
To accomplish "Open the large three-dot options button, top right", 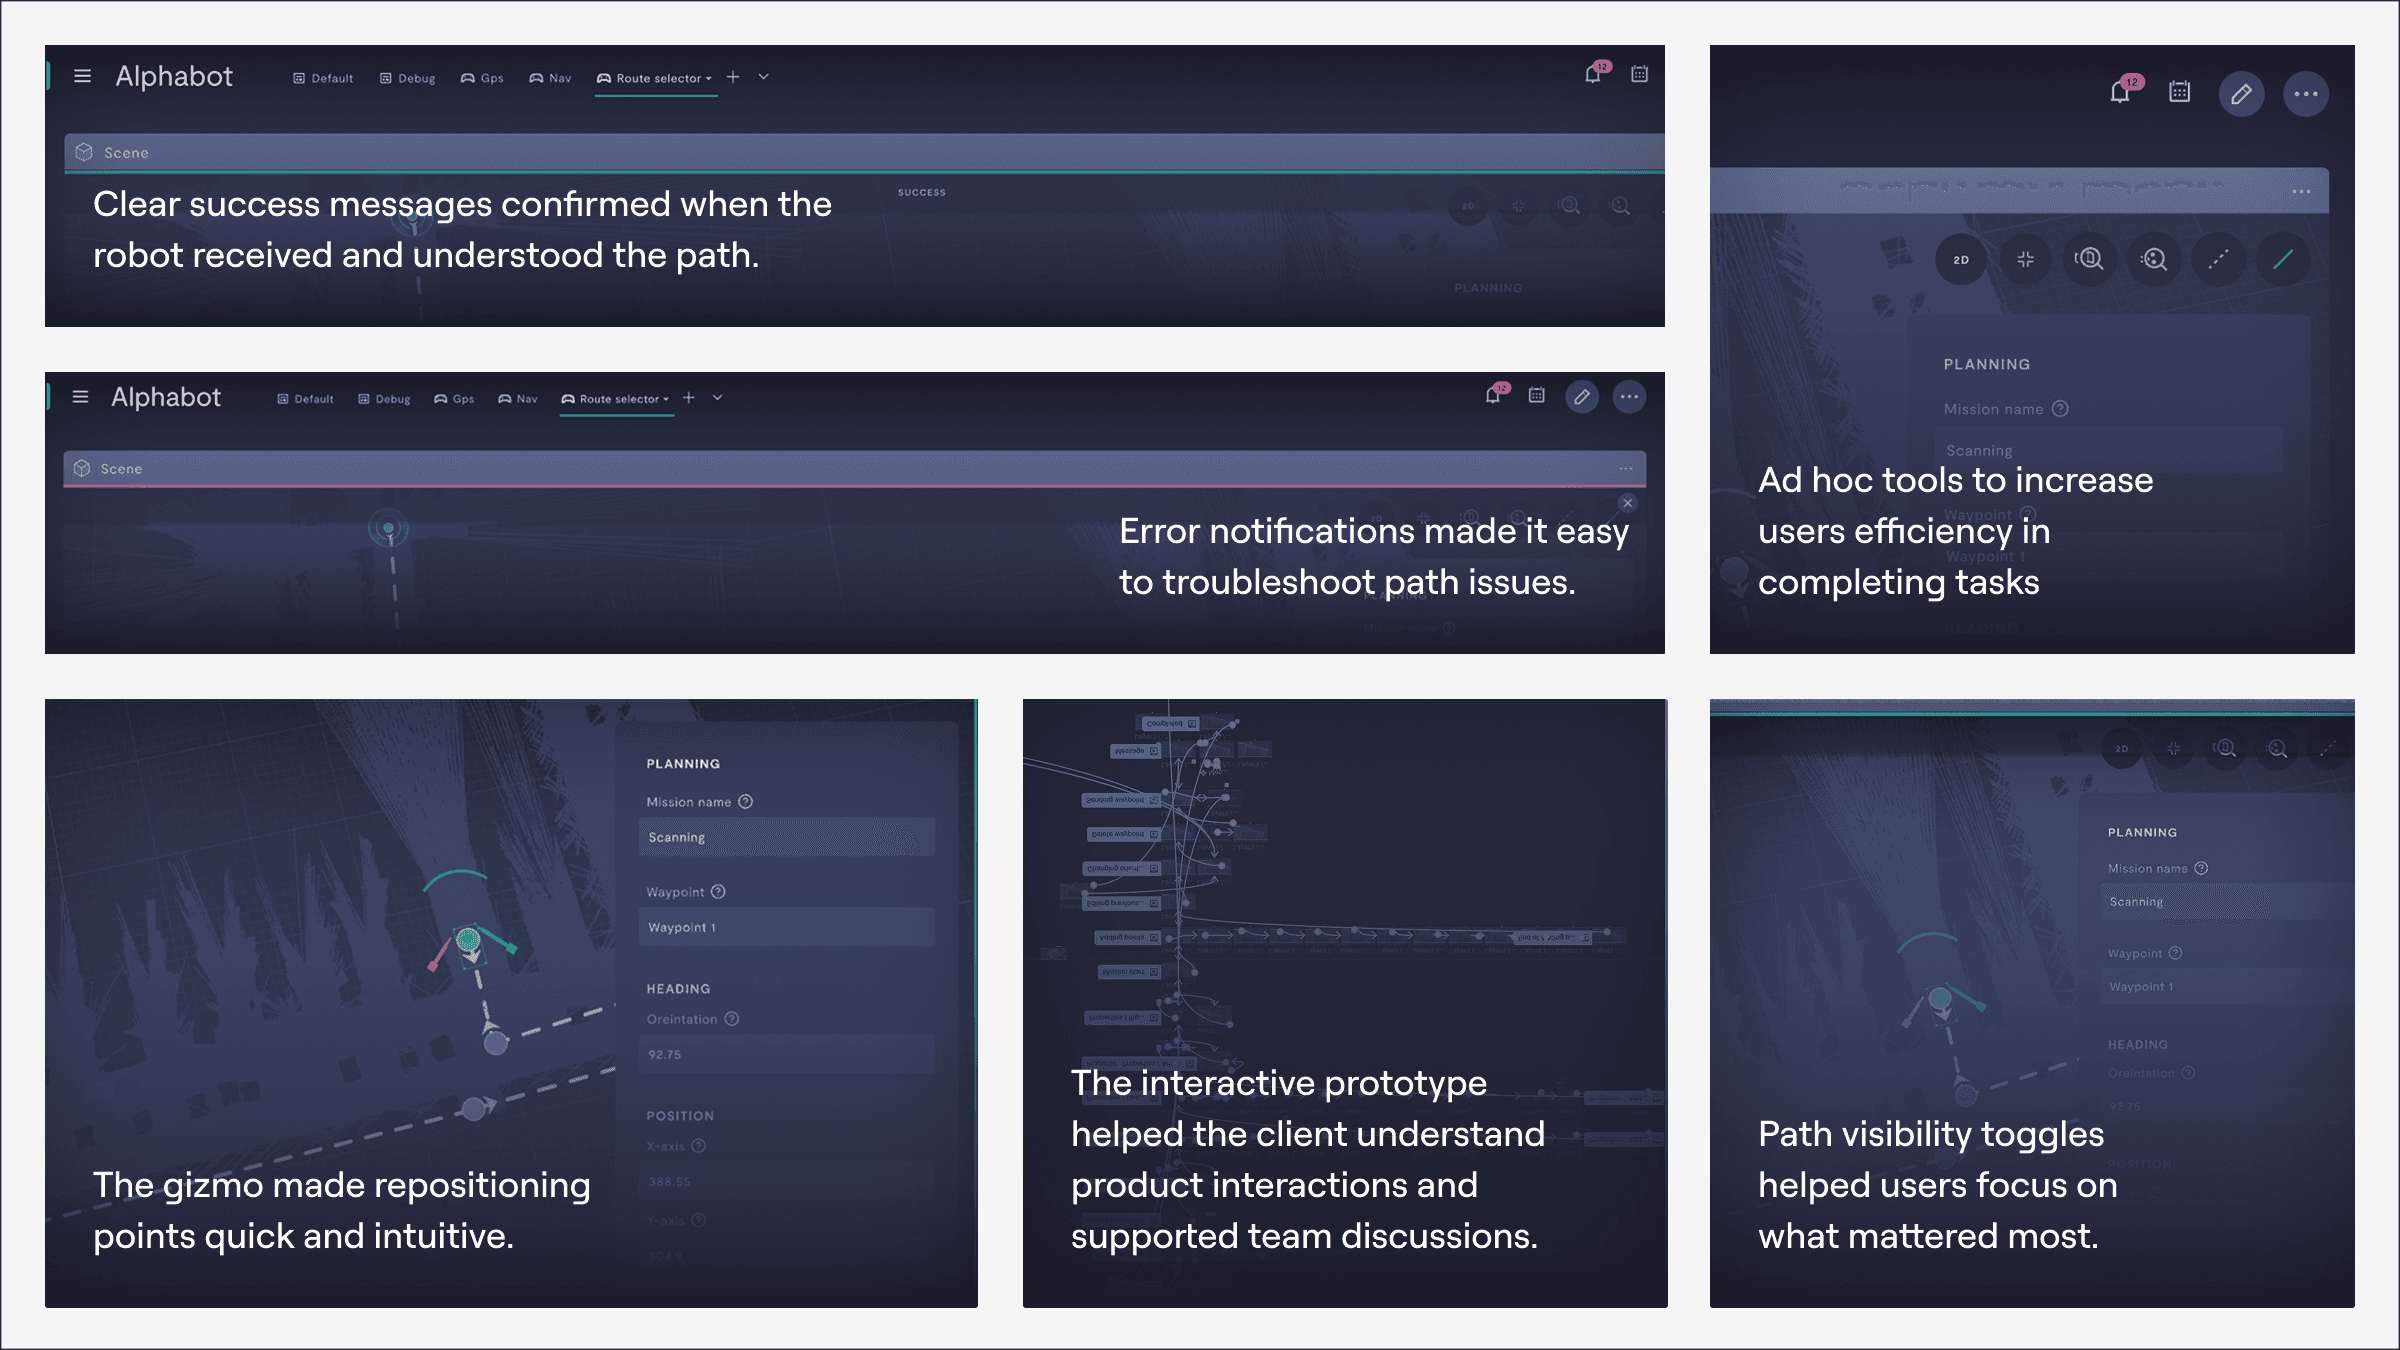I will (2305, 94).
